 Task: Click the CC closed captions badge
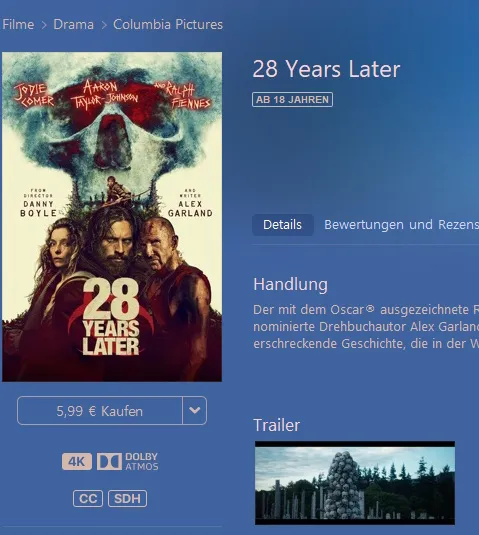(88, 498)
